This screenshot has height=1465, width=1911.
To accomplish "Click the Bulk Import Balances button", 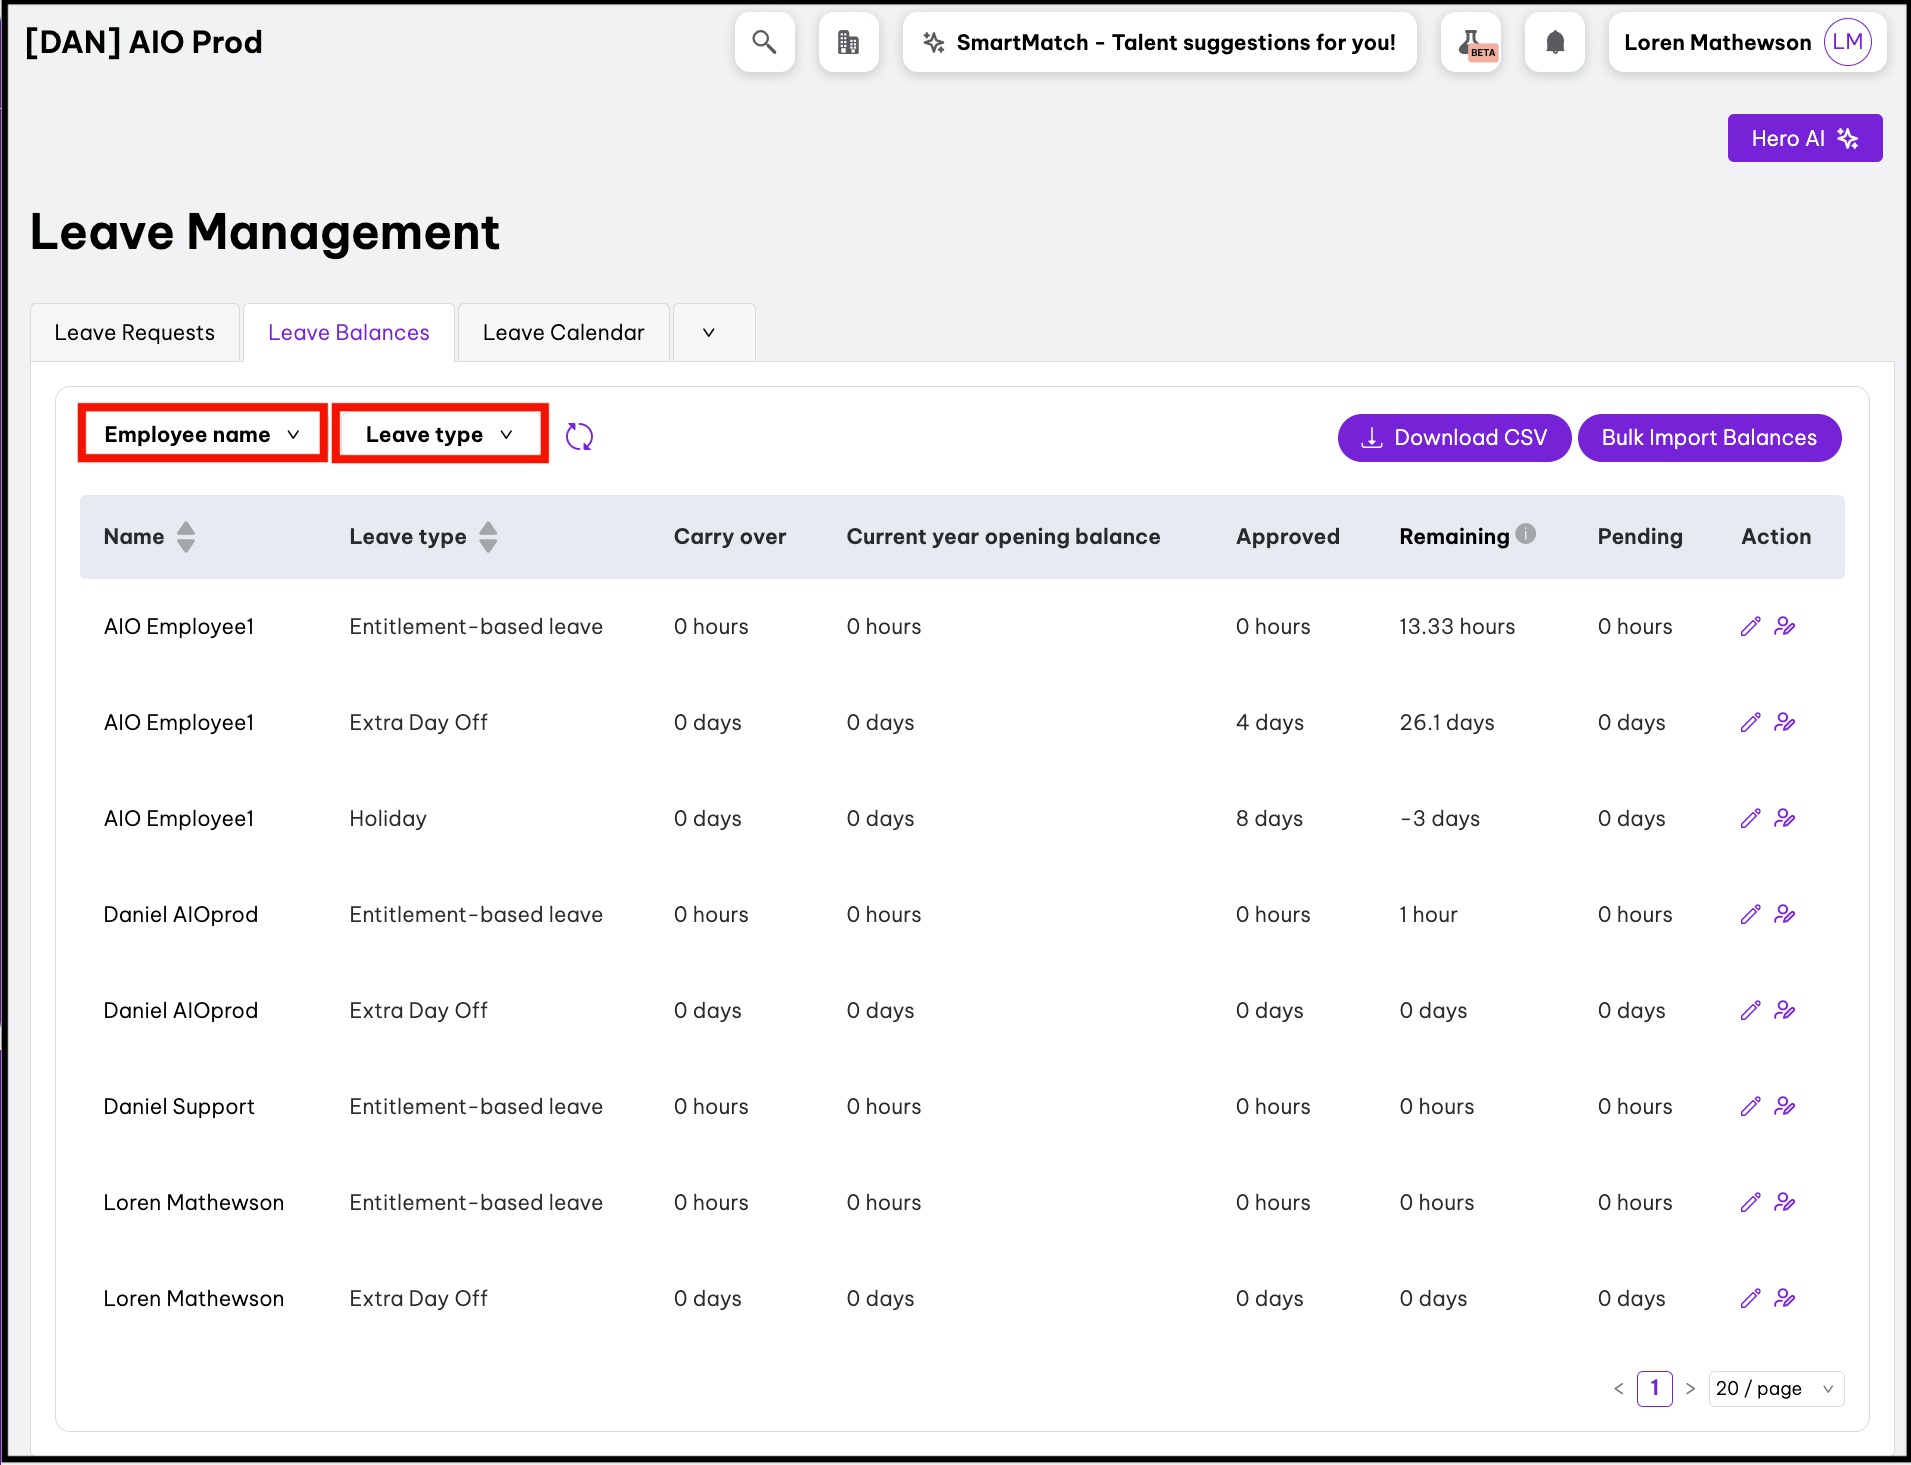I will tap(1709, 438).
